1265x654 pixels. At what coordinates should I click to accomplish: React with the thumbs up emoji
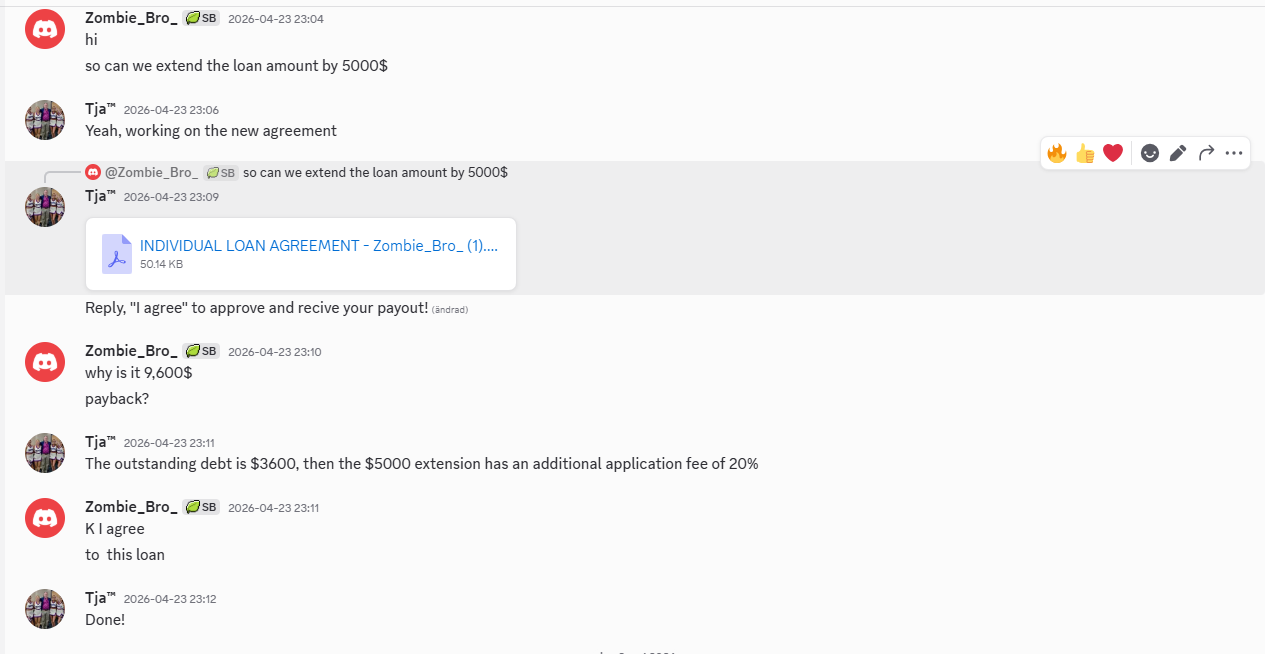pyautogui.click(x=1085, y=153)
